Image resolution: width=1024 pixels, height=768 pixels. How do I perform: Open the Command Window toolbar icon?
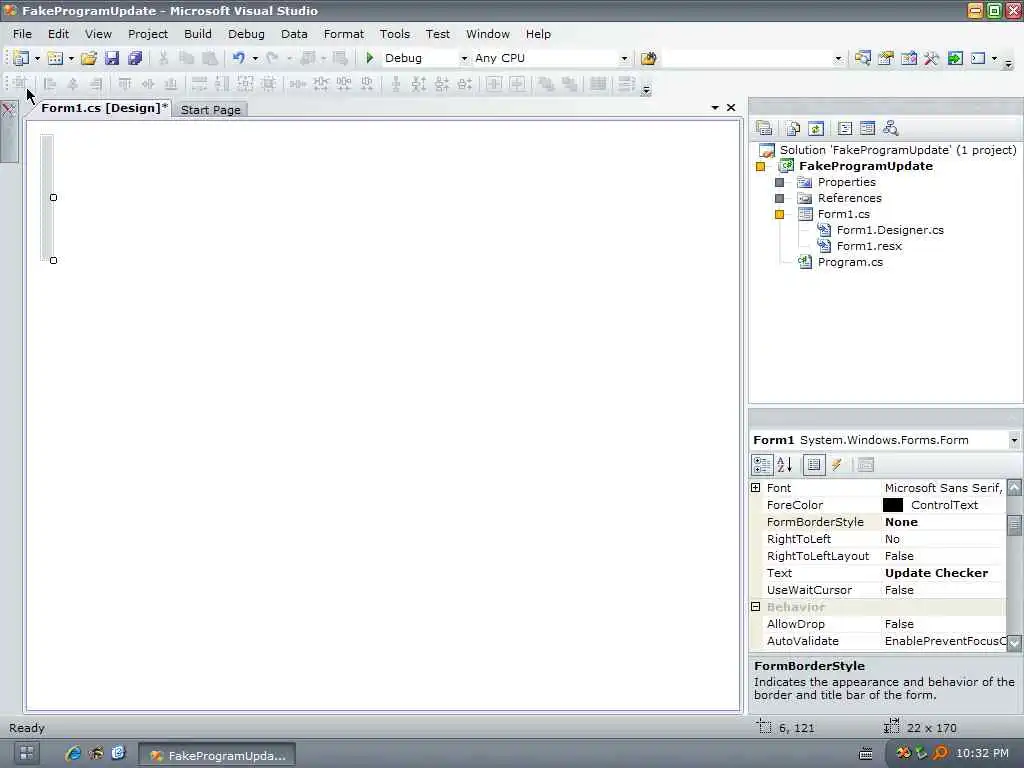coord(978,58)
